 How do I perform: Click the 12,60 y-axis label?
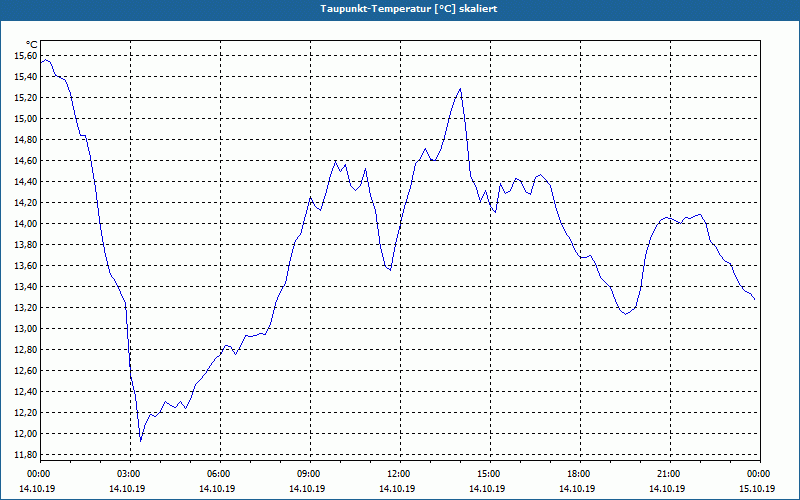tap(25, 370)
